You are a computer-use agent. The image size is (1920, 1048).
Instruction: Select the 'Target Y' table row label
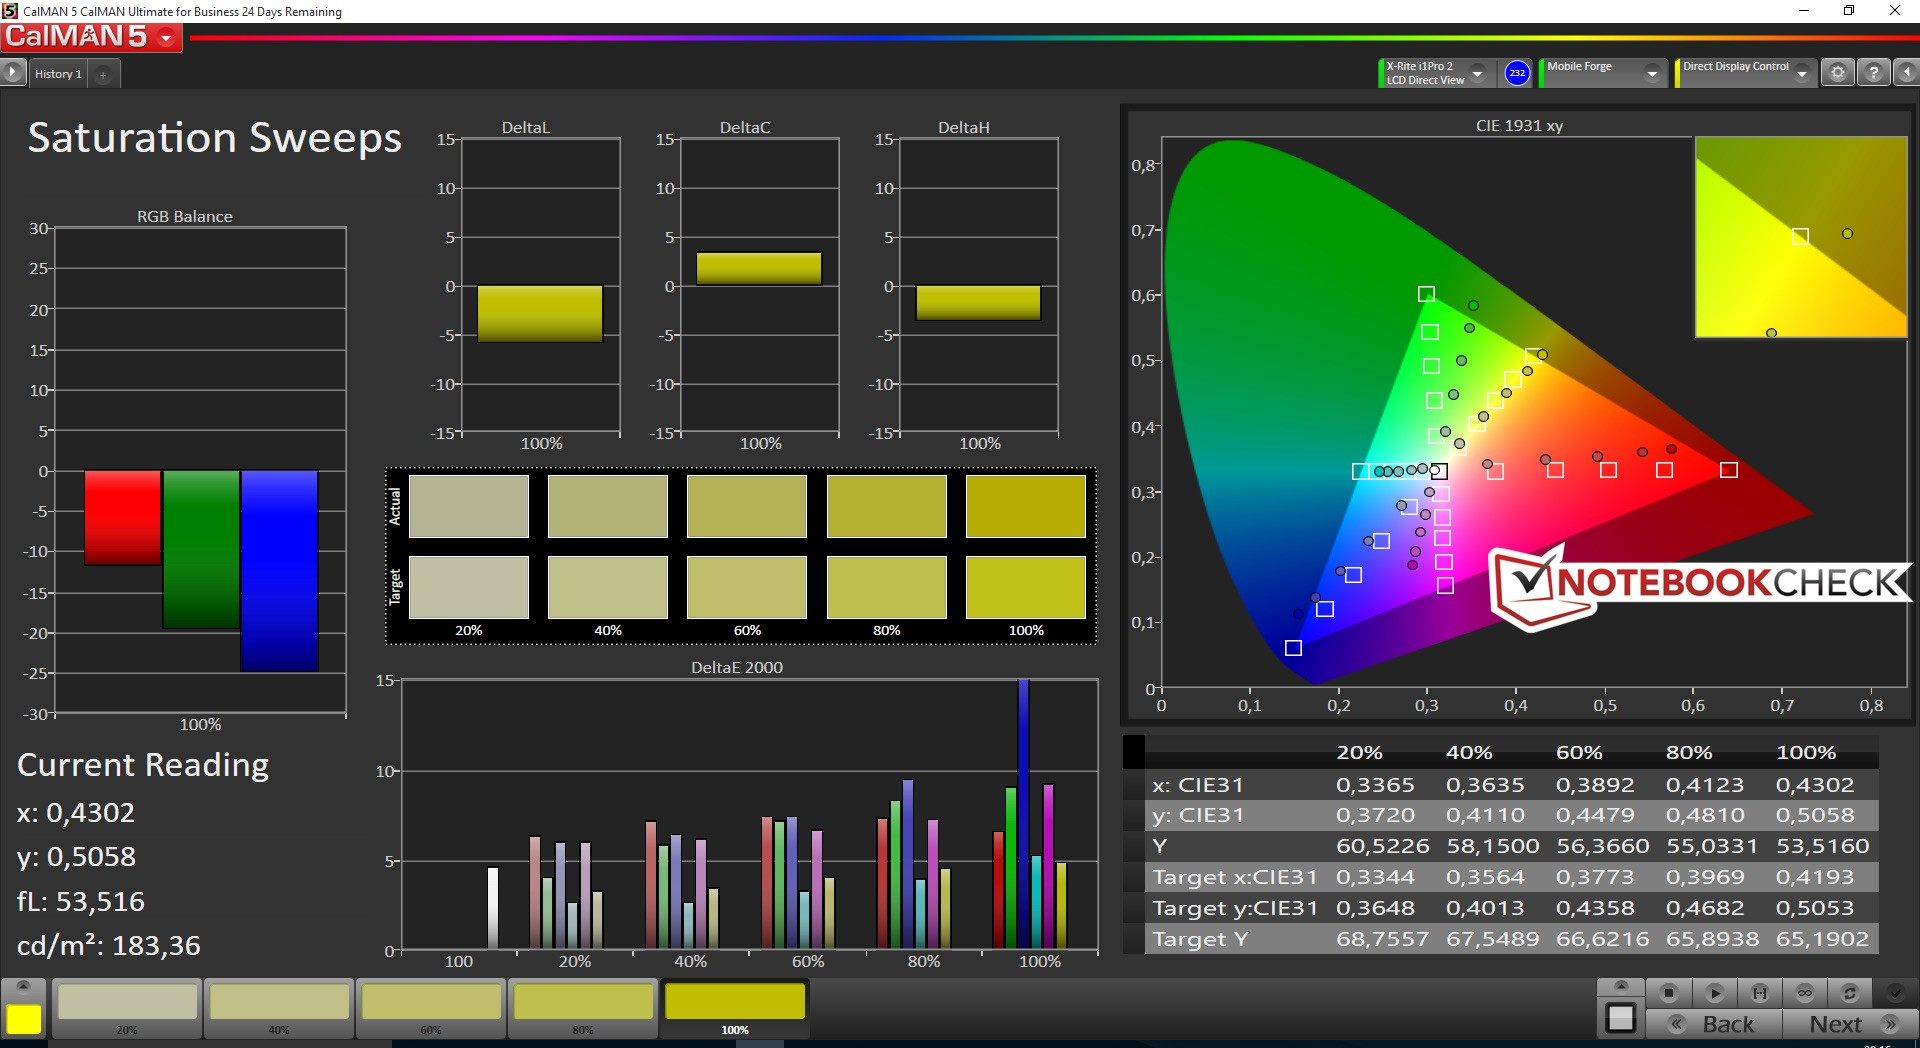pos(1200,939)
